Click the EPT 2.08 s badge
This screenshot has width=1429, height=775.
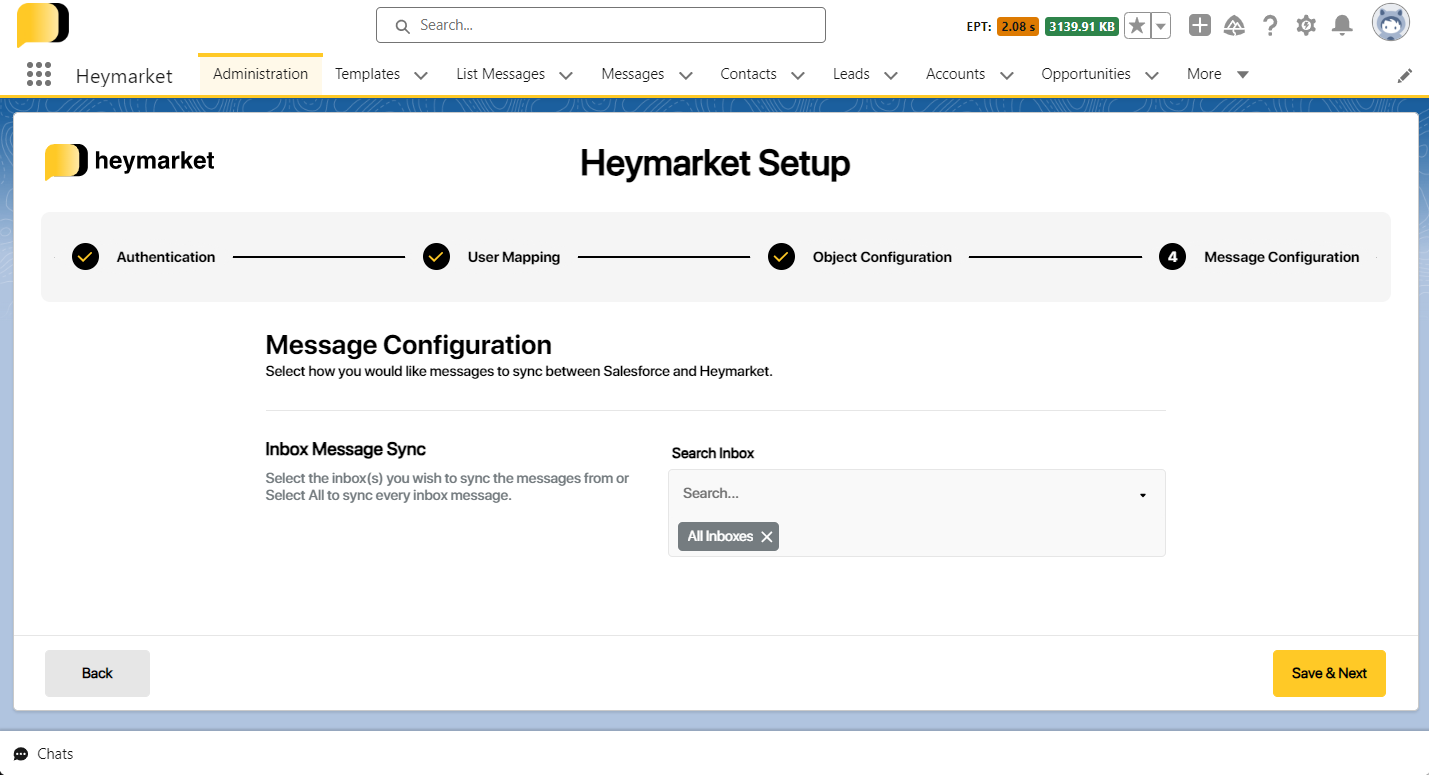(x=1018, y=27)
